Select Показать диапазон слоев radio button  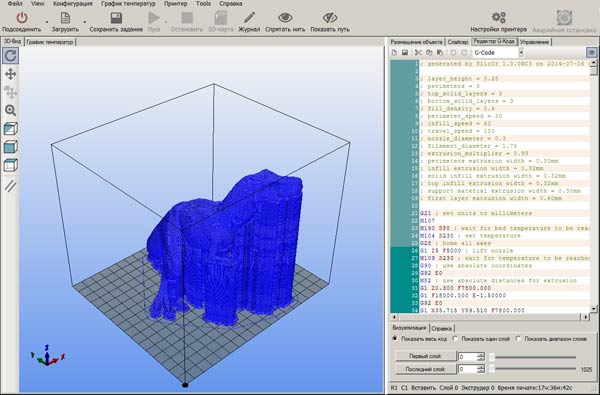coord(518,339)
